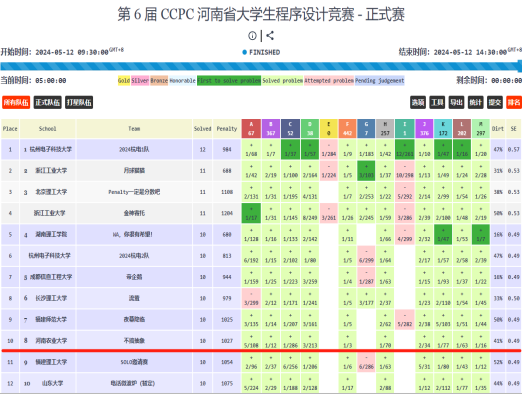Click rank 1 first-solve cell 12/261

pos(405,150)
